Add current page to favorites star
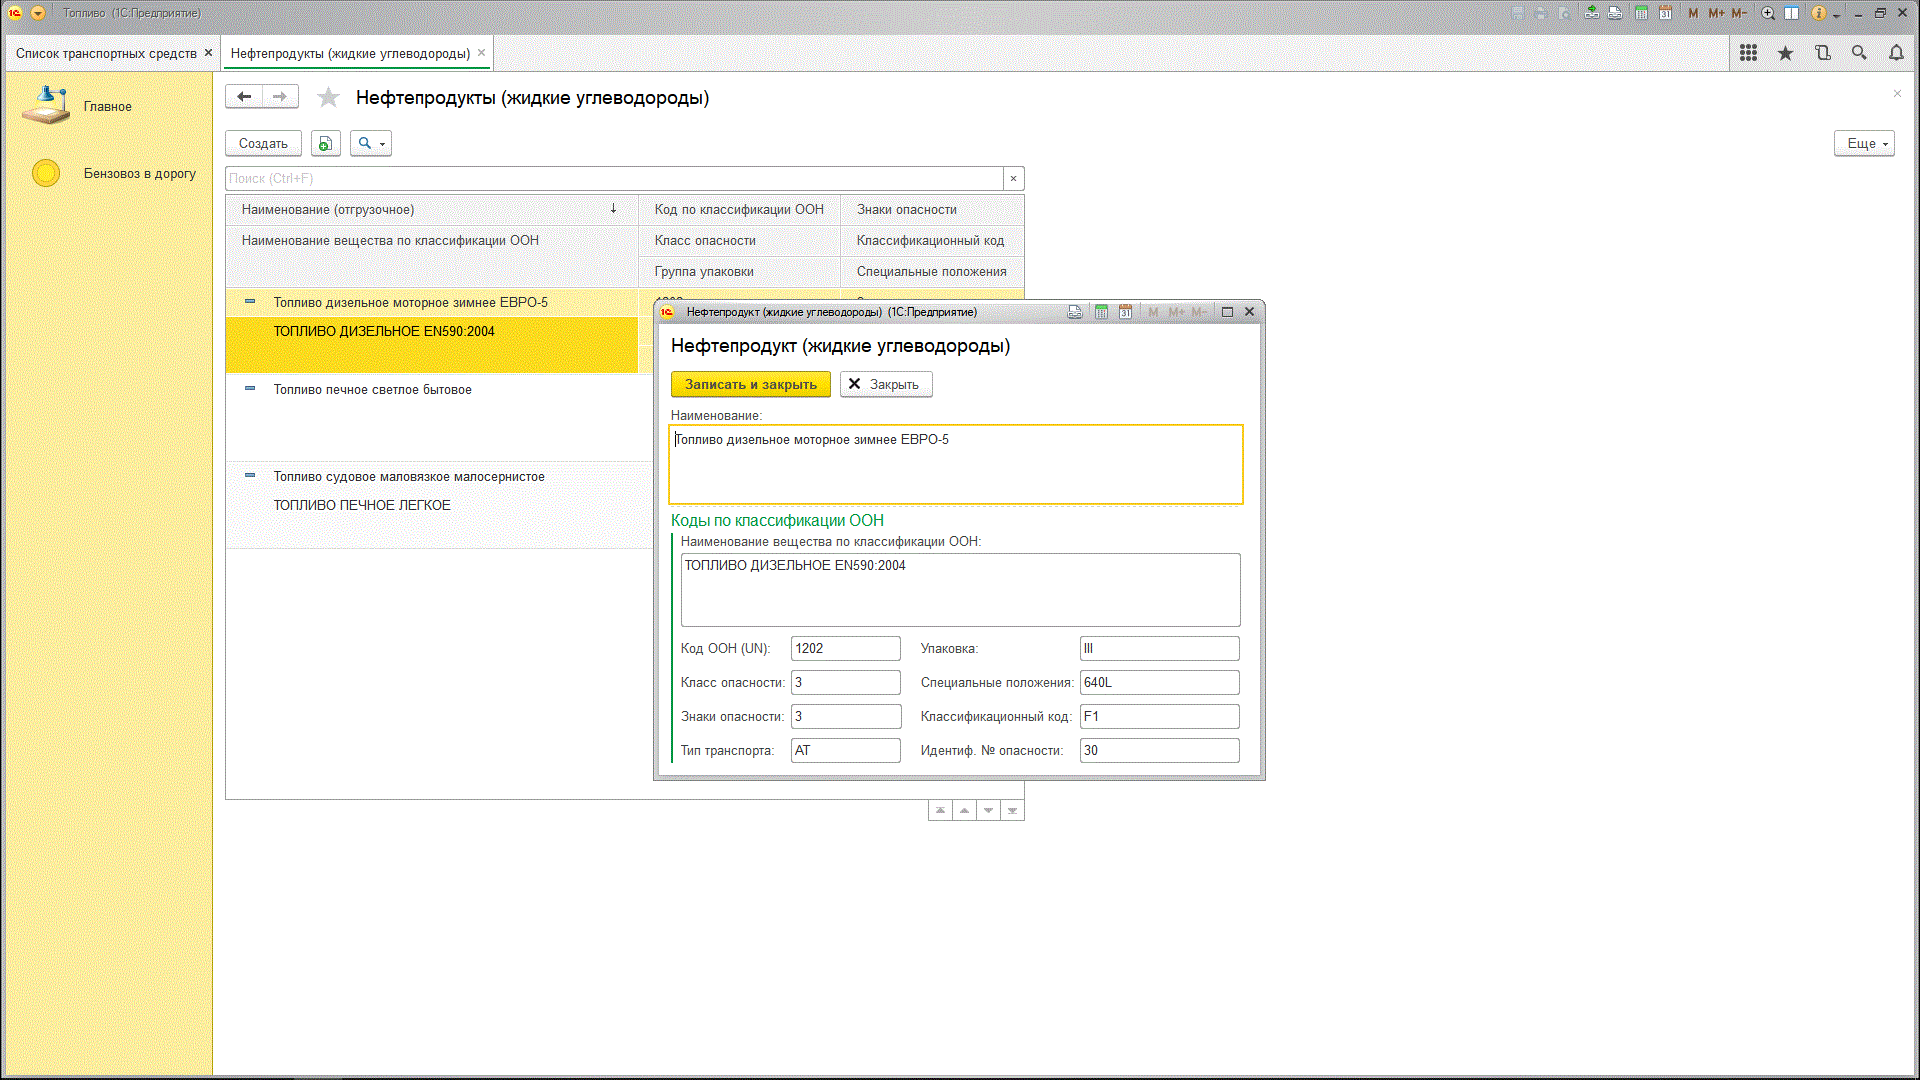 328,97
